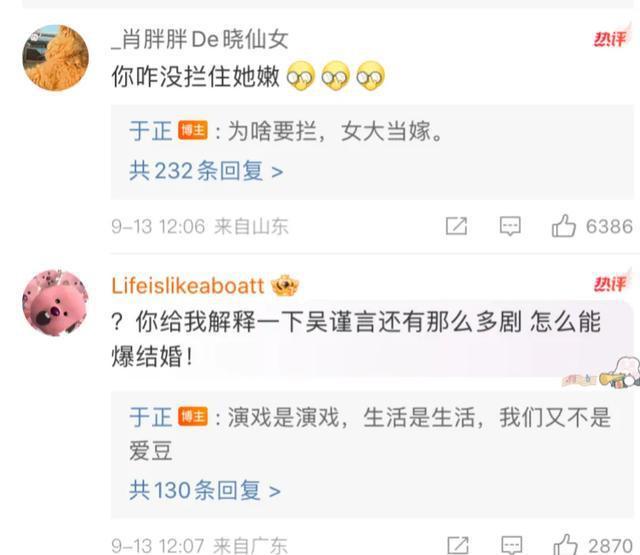Viewport: 640px width, 555px height.
Task: Open 于正 link in first reply
Action: pyautogui.click(x=151, y=131)
